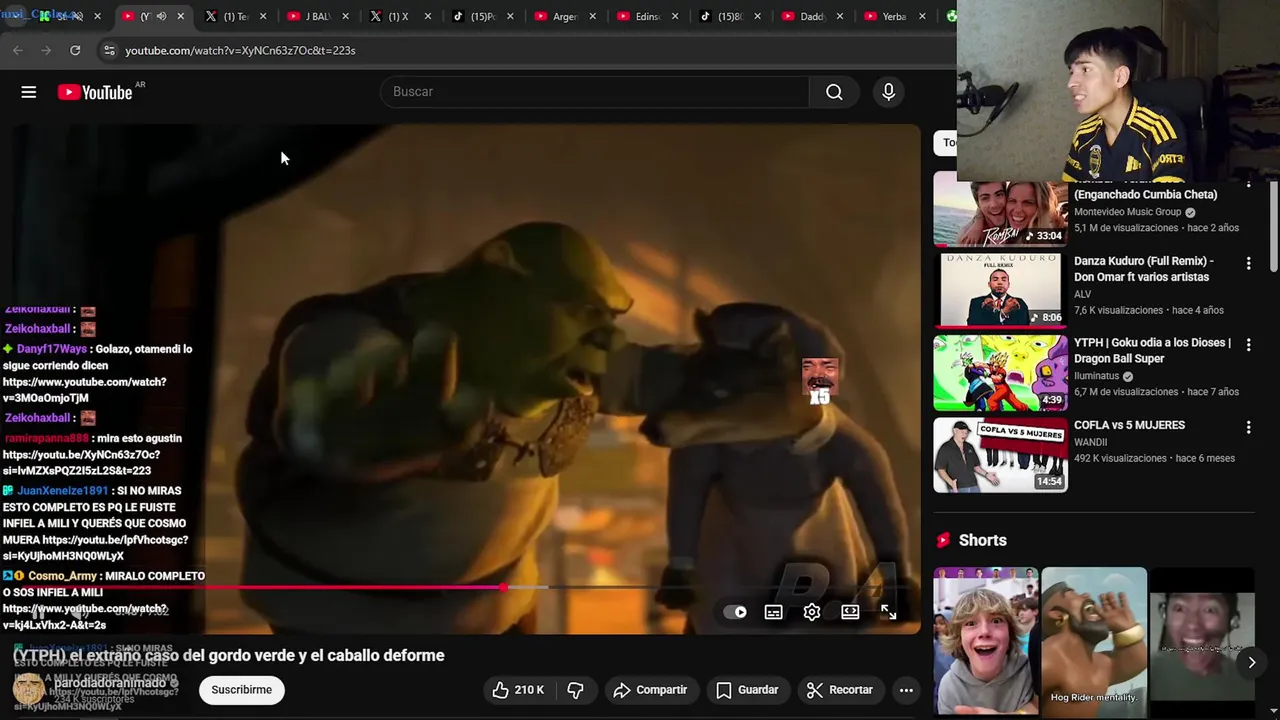Open the Hog Rider mentality short
This screenshot has width=1280, height=720.
coord(1094,640)
